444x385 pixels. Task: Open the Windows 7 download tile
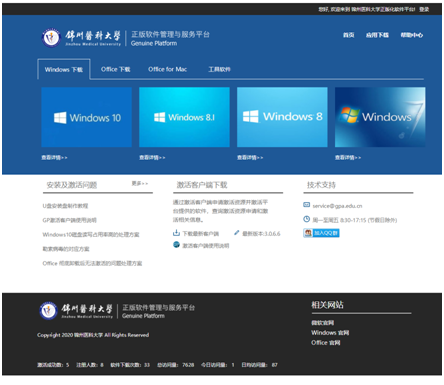click(x=380, y=117)
